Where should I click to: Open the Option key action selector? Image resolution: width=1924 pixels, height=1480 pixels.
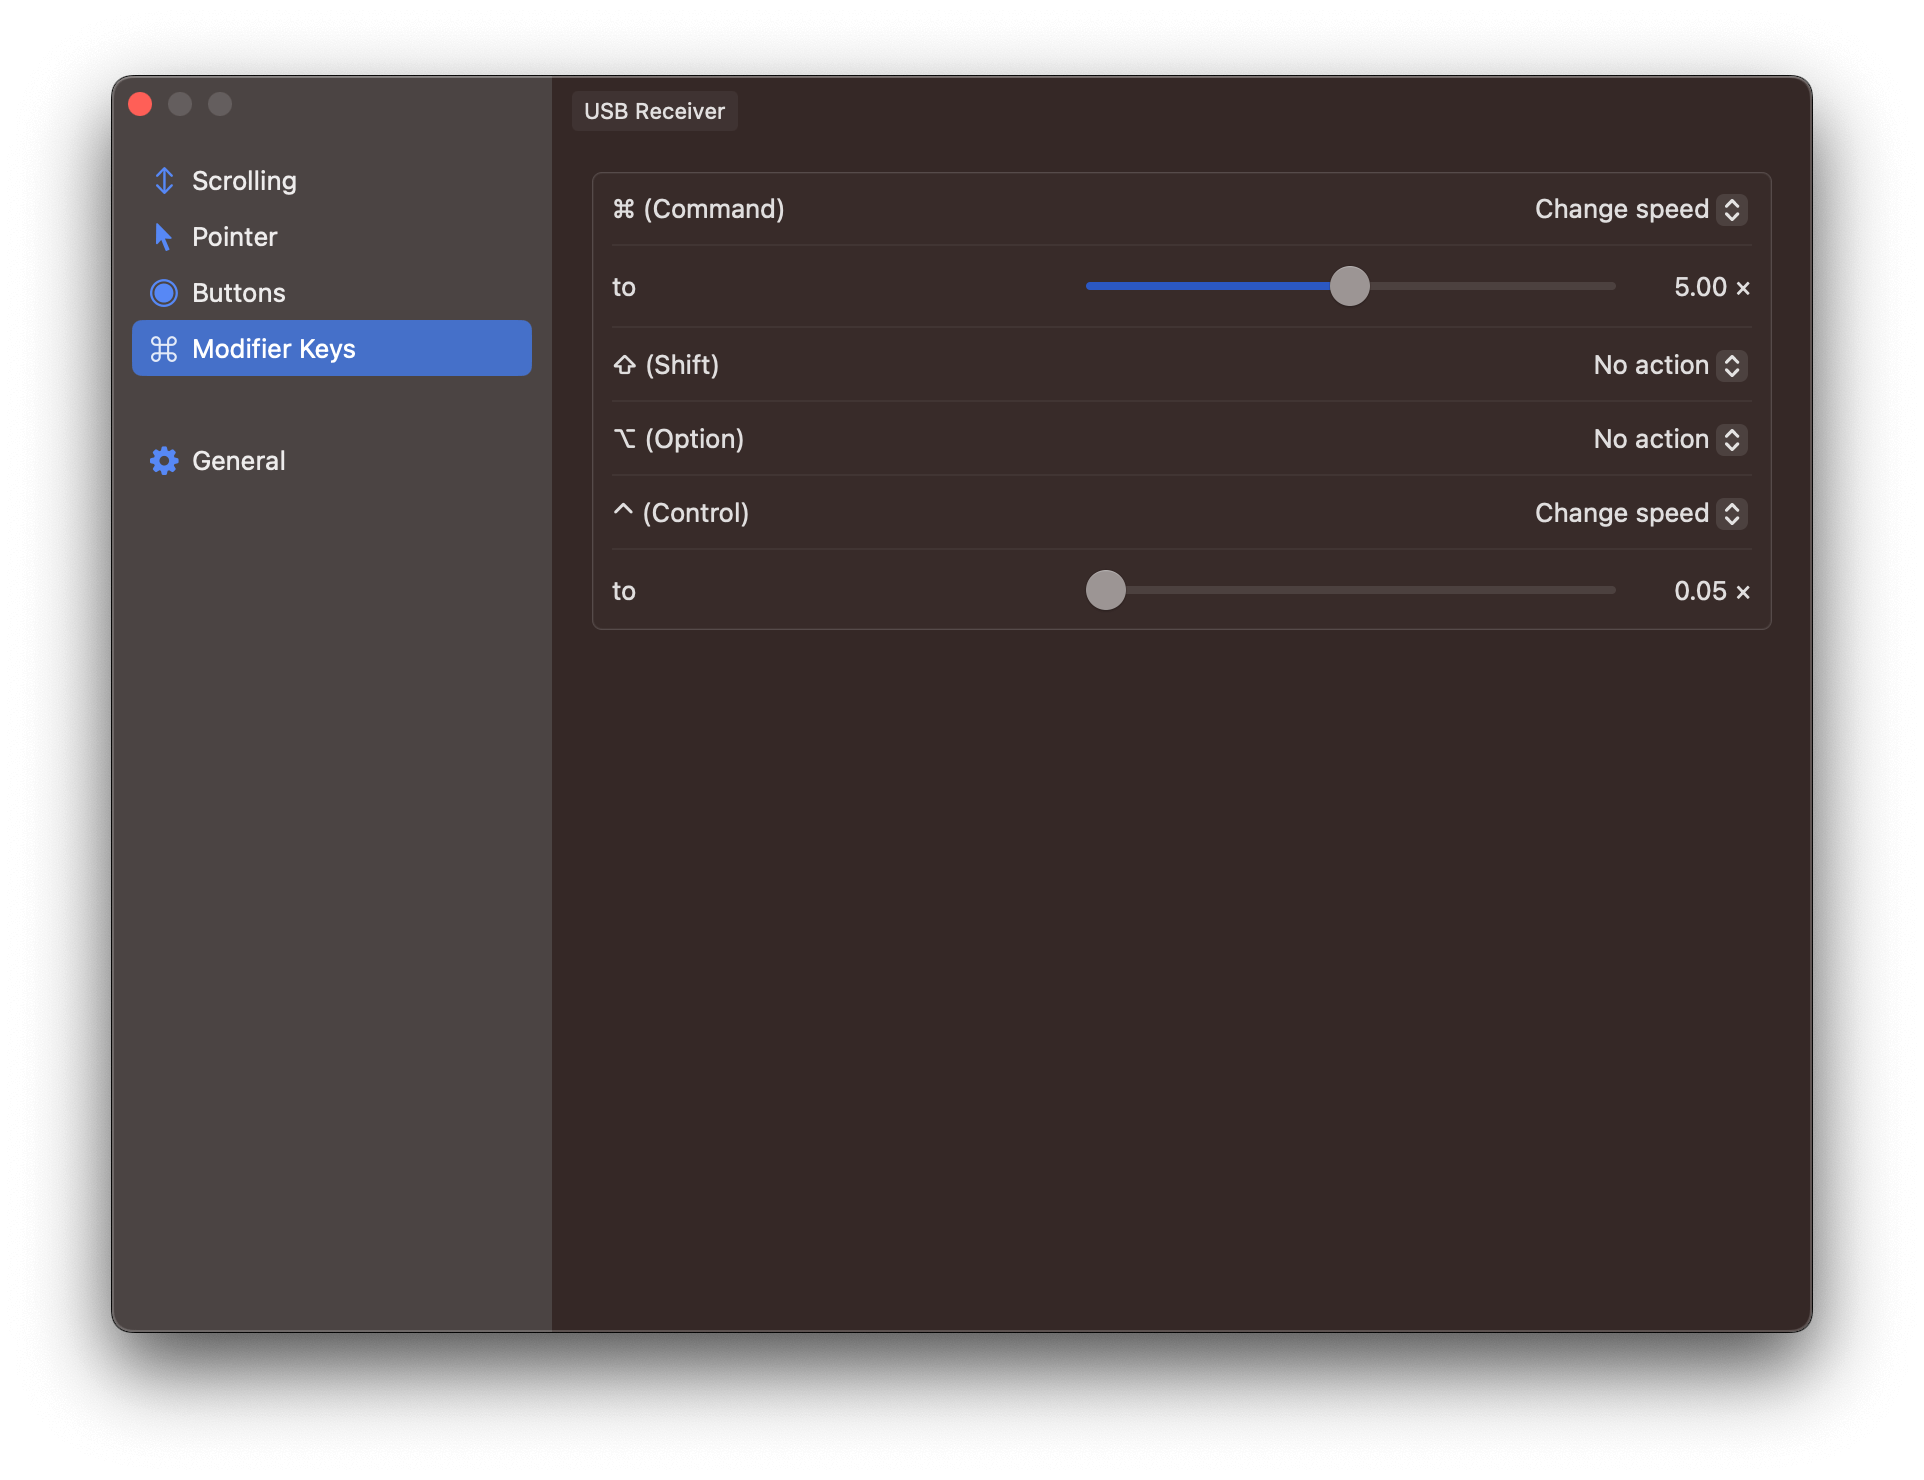[1667, 439]
